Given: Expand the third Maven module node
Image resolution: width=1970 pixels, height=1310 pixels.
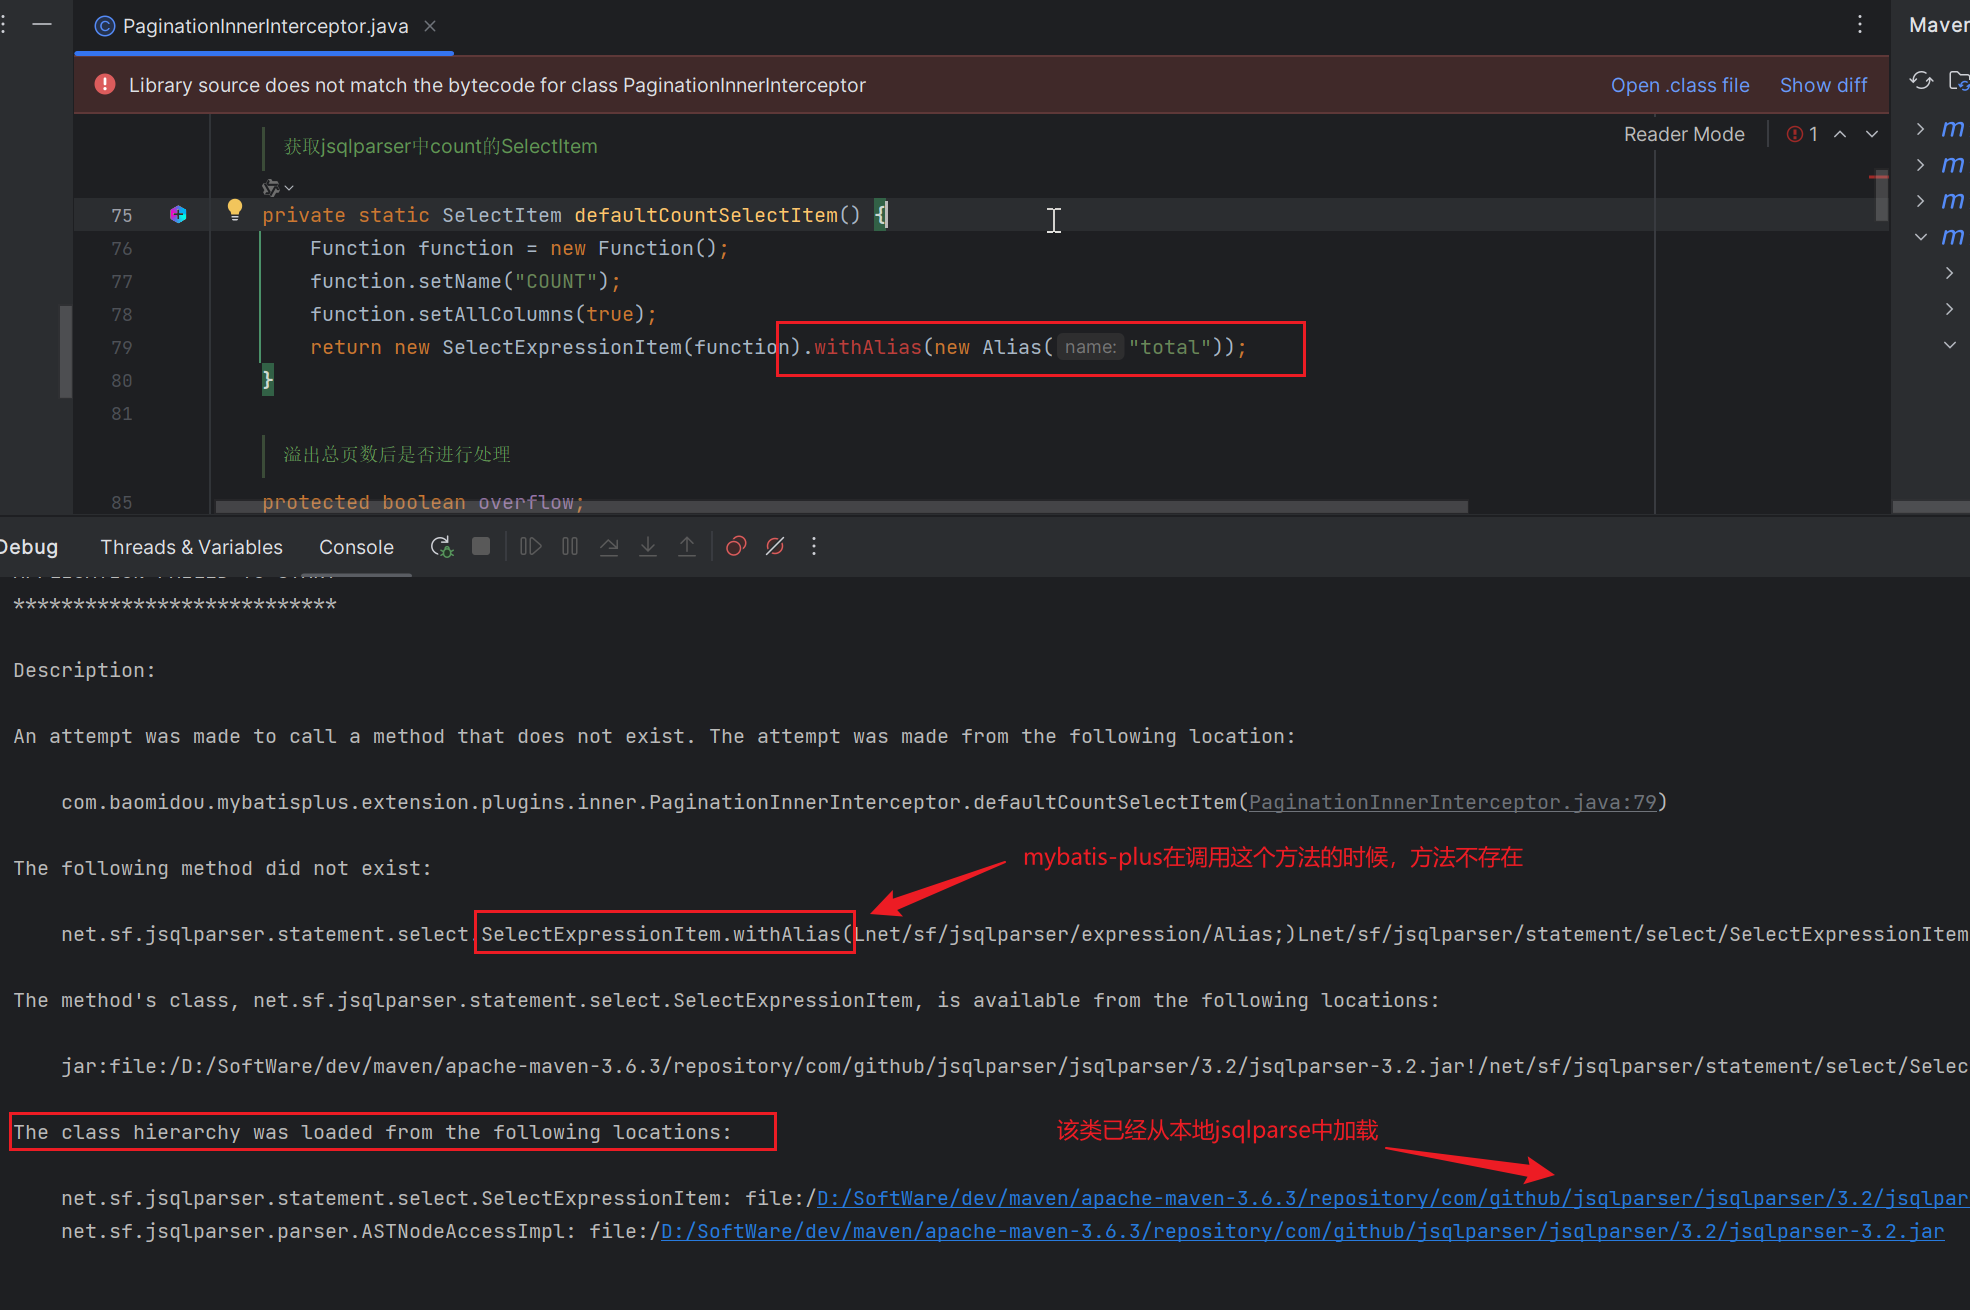Looking at the screenshot, I should (1921, 200).
